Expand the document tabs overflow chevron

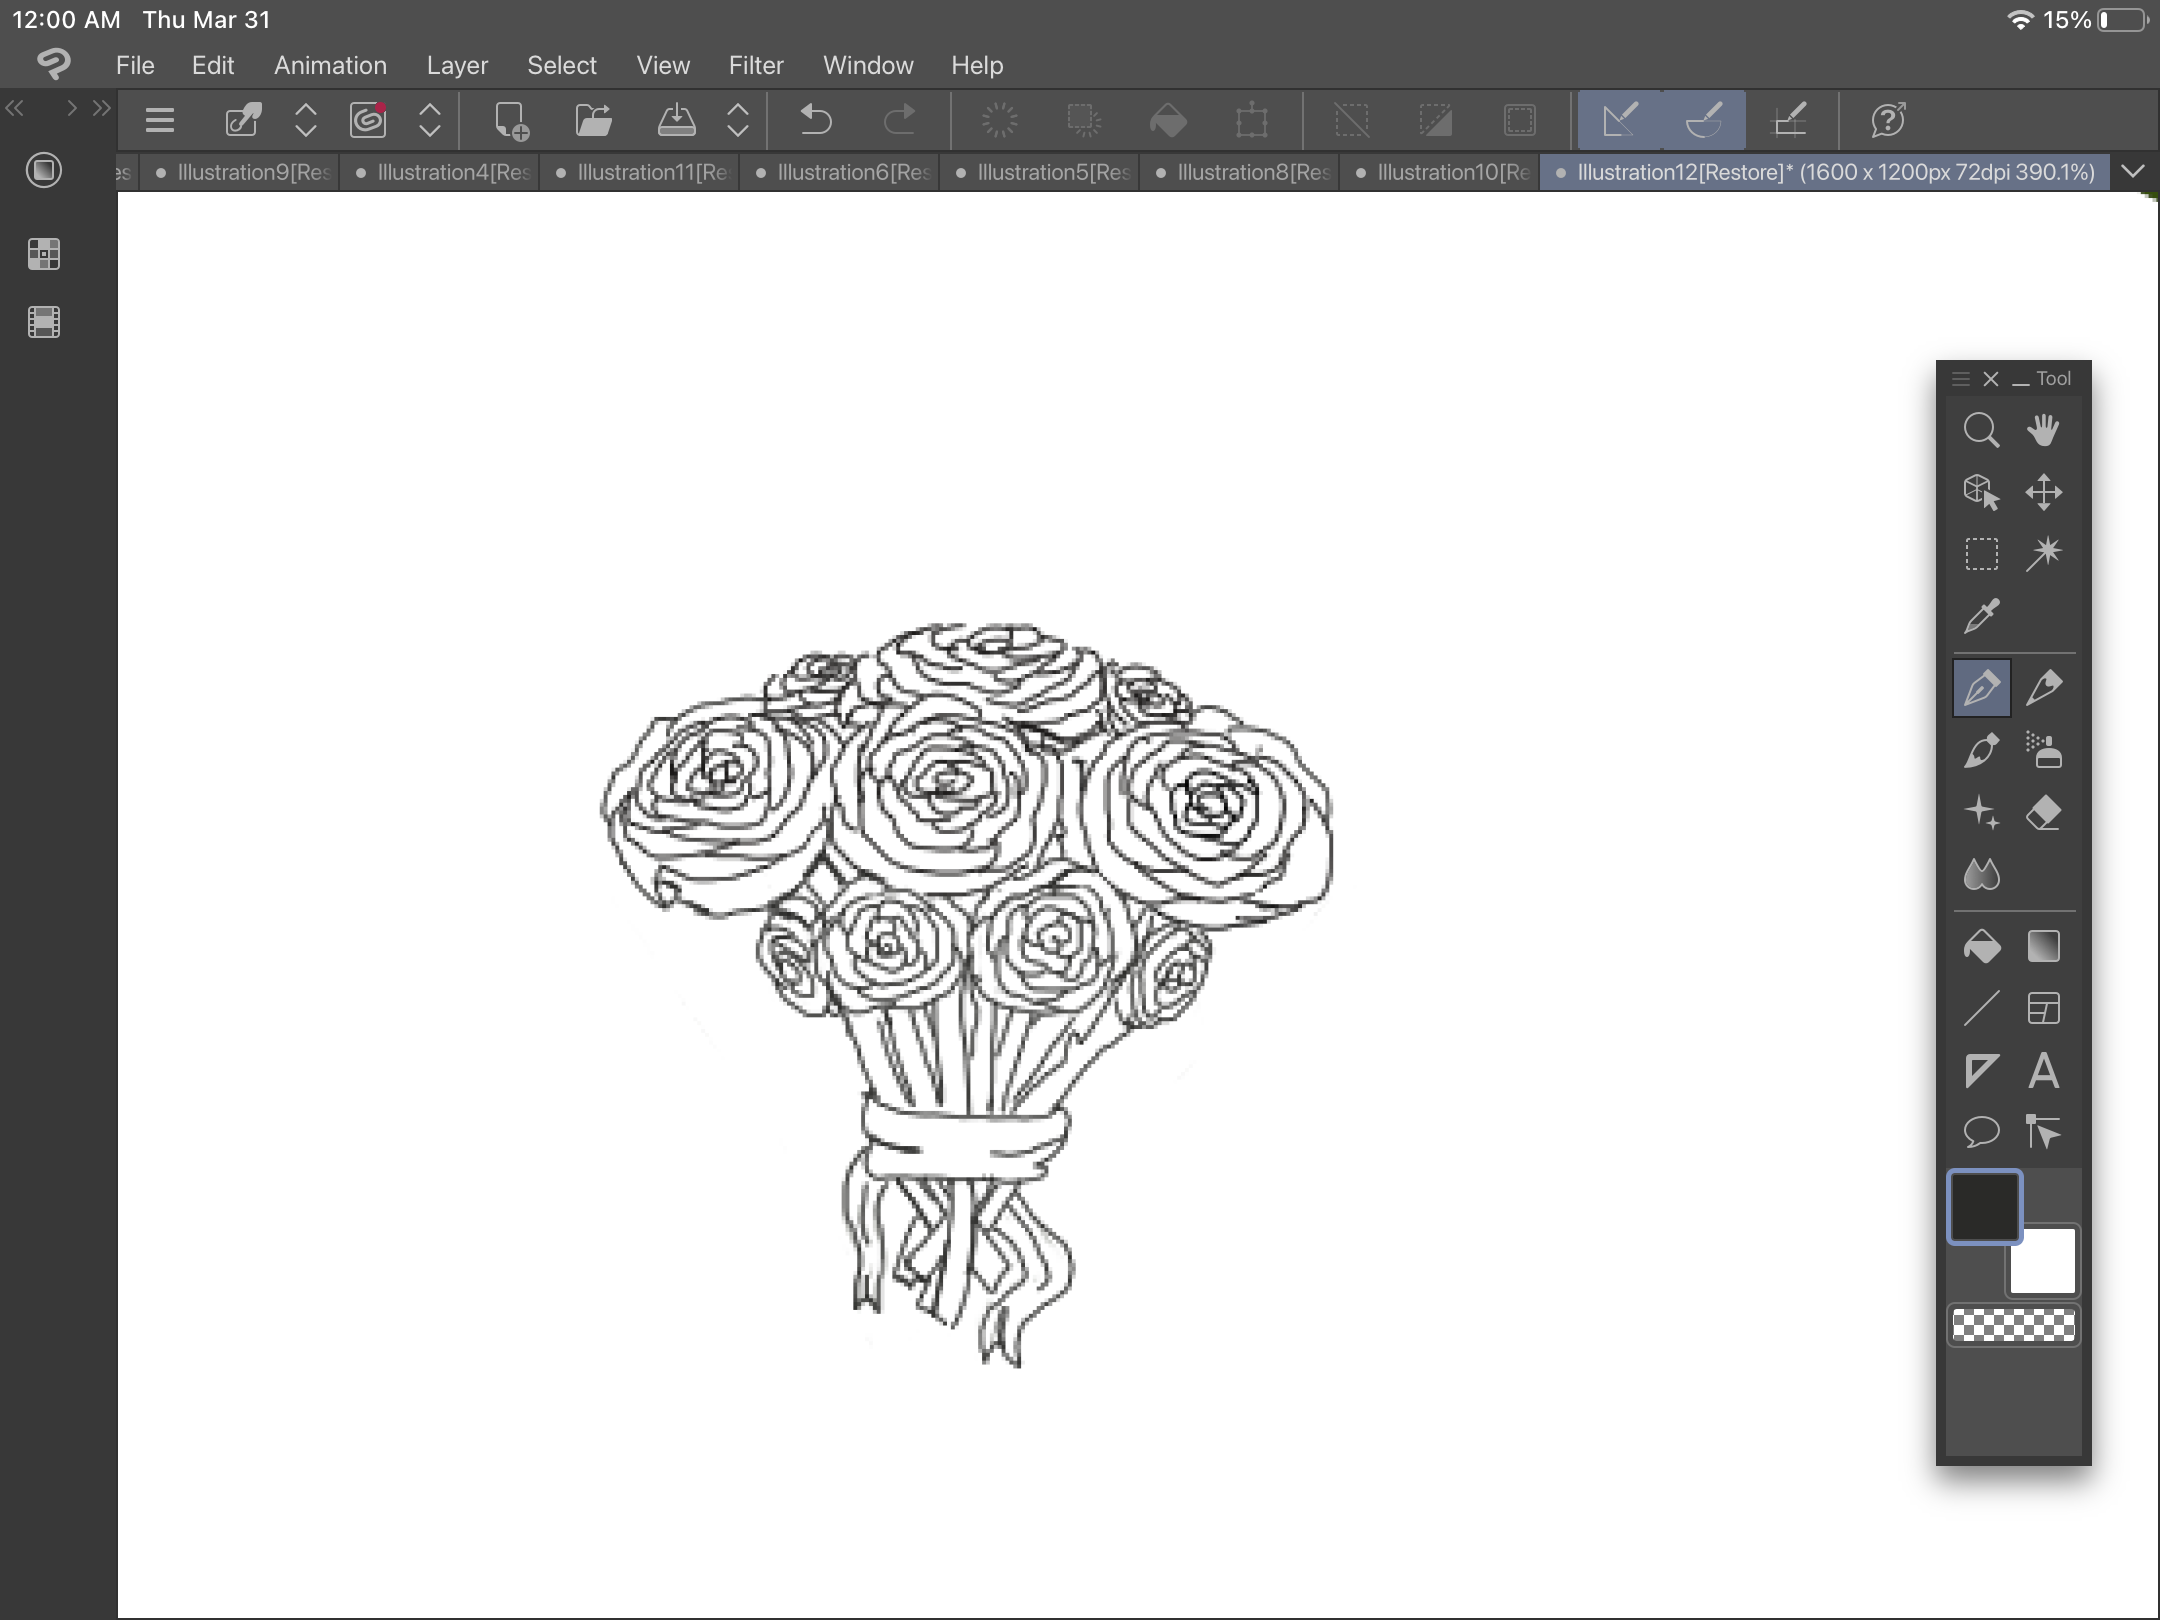click(x=2133, y=171)
